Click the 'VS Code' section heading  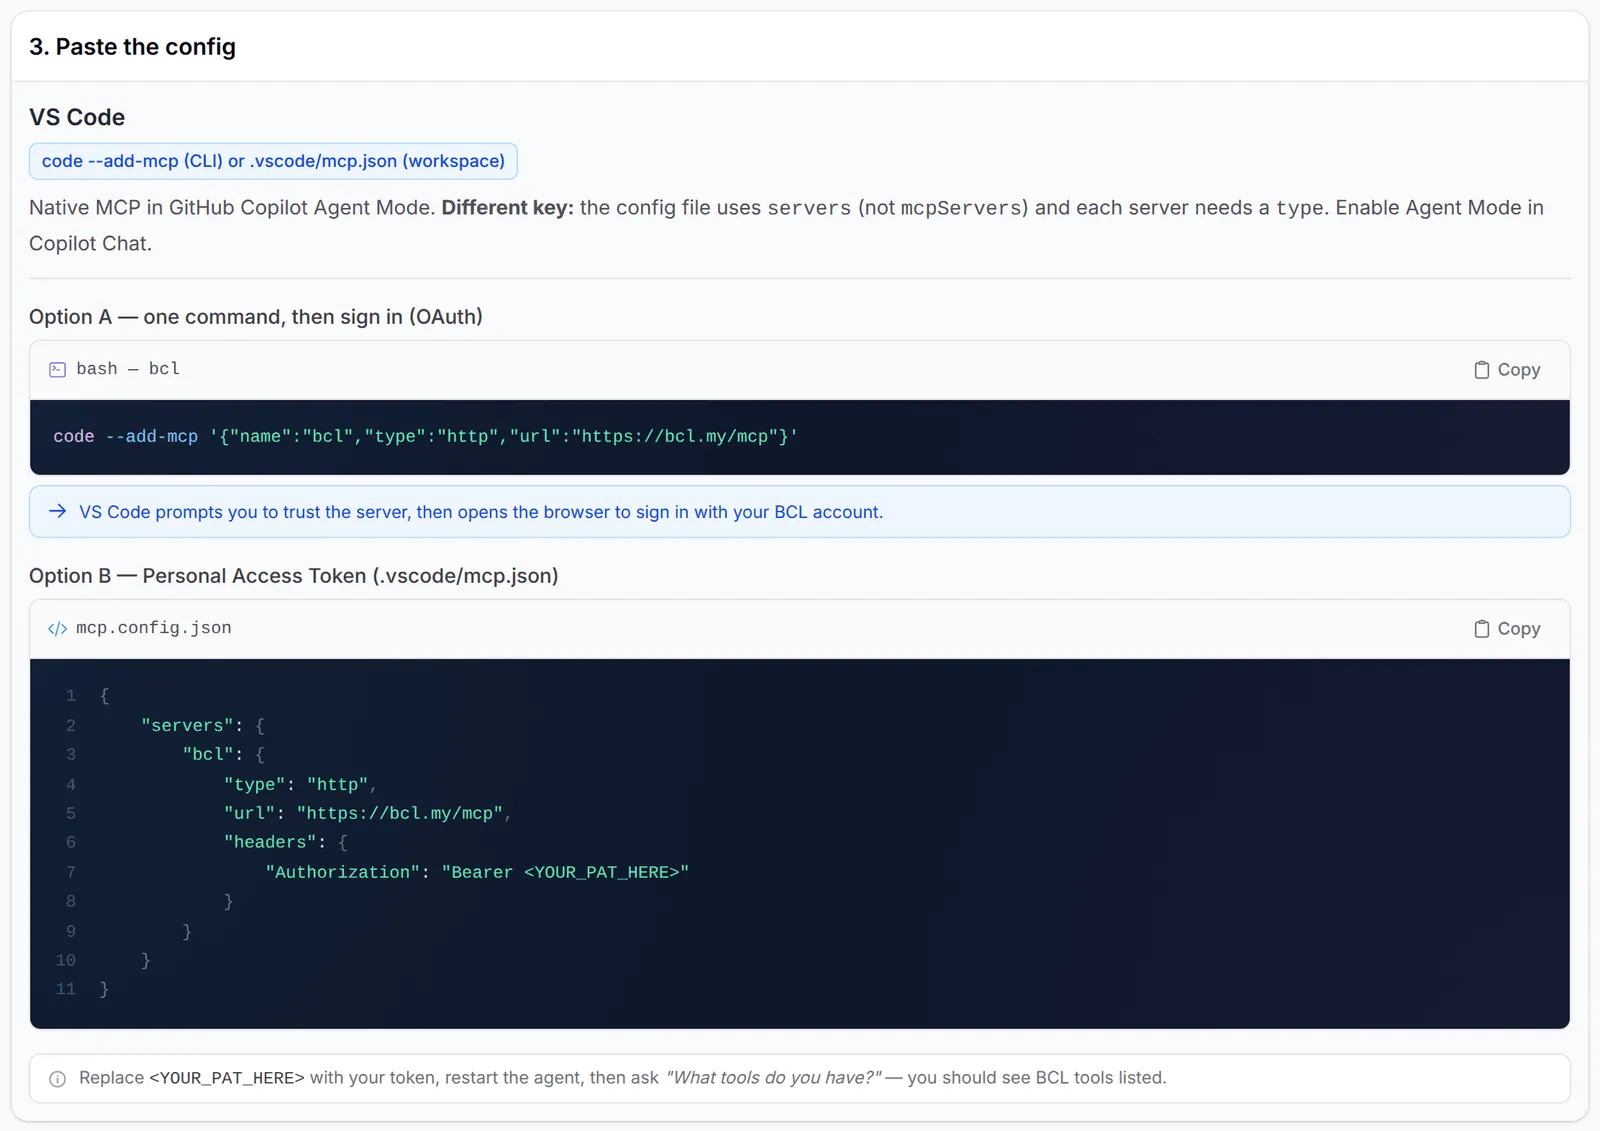(x=77, y=117)
